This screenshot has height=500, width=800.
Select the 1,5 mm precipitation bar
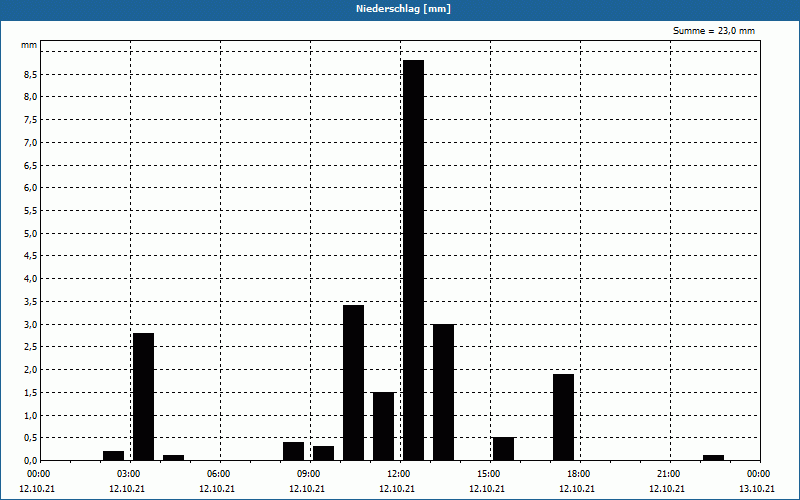[384, 427]
